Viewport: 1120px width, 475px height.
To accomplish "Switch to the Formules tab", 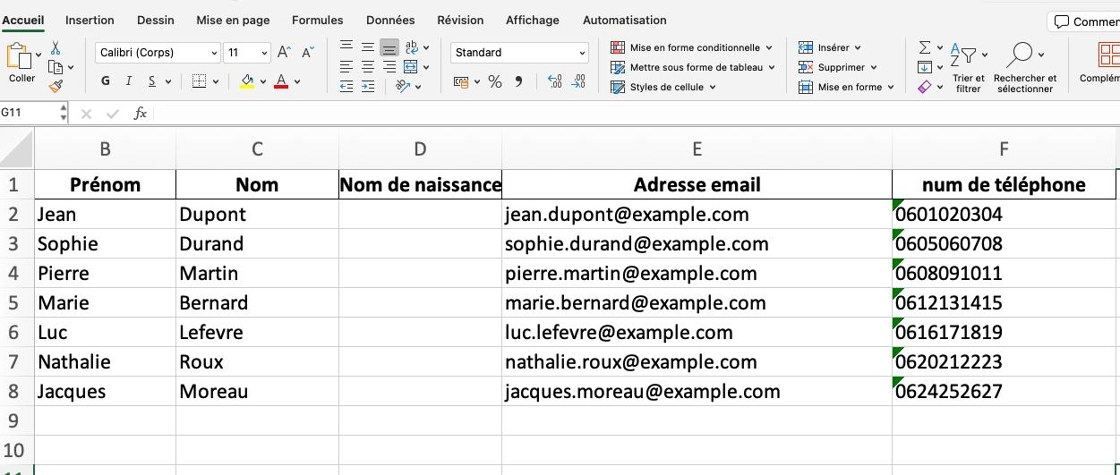I will pos(317,20).
